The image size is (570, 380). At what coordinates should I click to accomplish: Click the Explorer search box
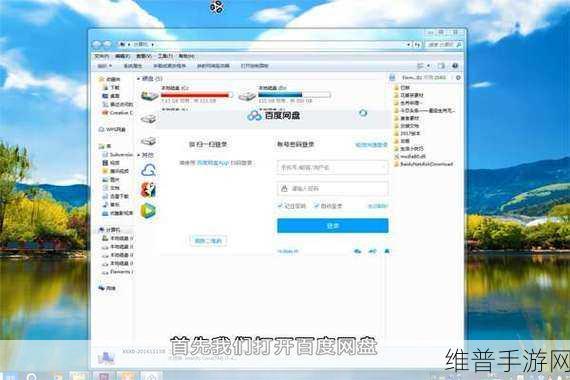[x=444, y=44]
